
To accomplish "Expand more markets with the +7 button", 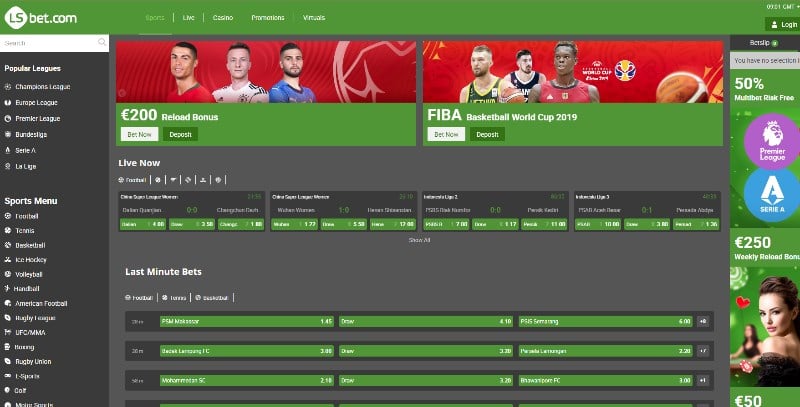I will (x=703, y=351).
